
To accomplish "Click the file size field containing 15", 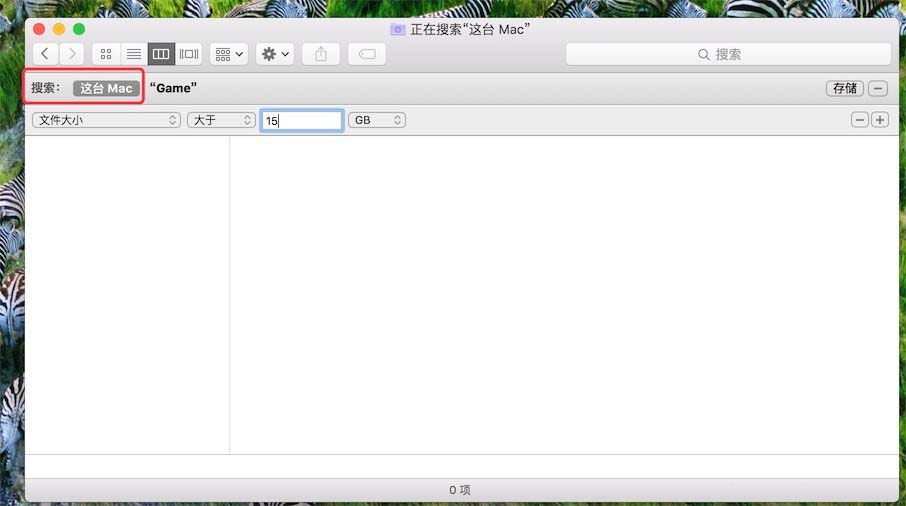I will pos(302,120).
